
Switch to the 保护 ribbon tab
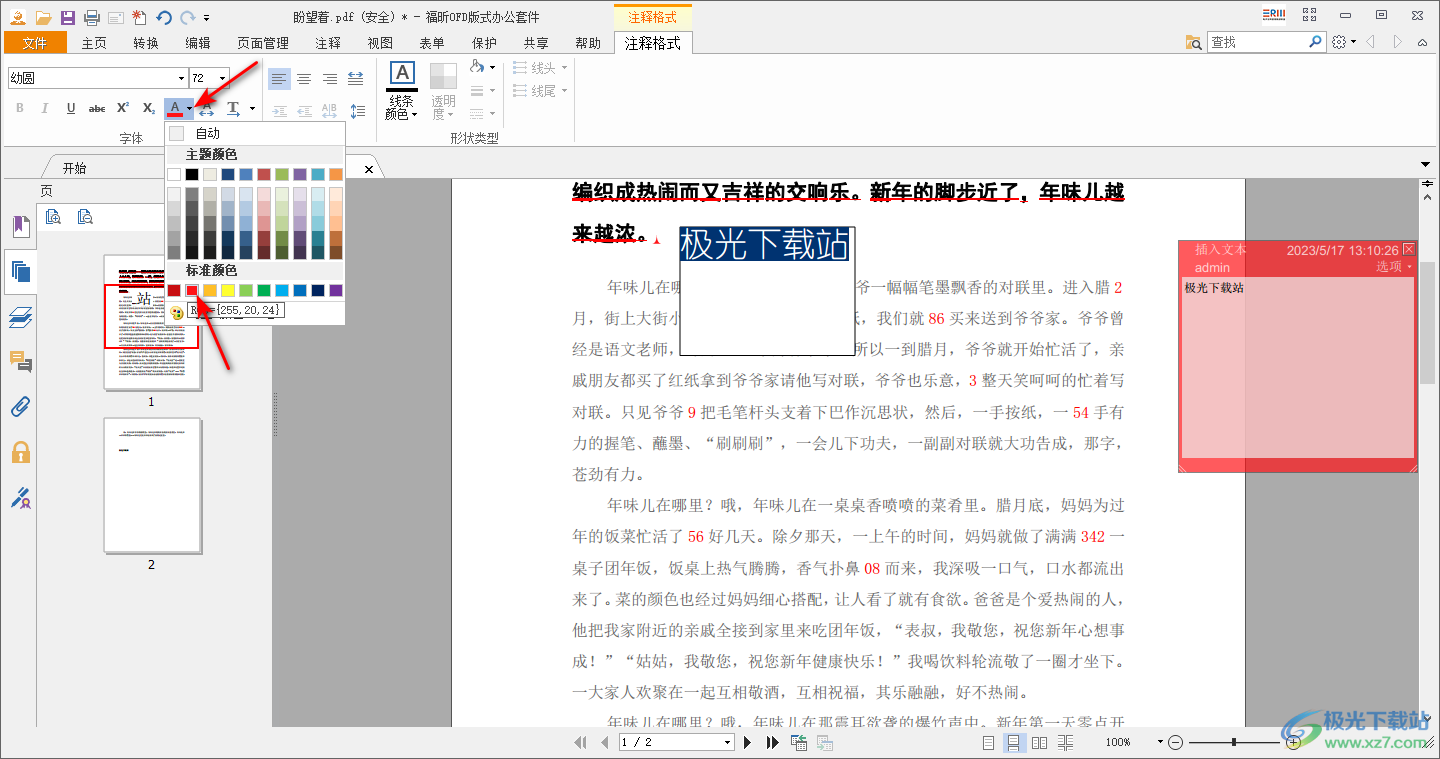(484, 43)
